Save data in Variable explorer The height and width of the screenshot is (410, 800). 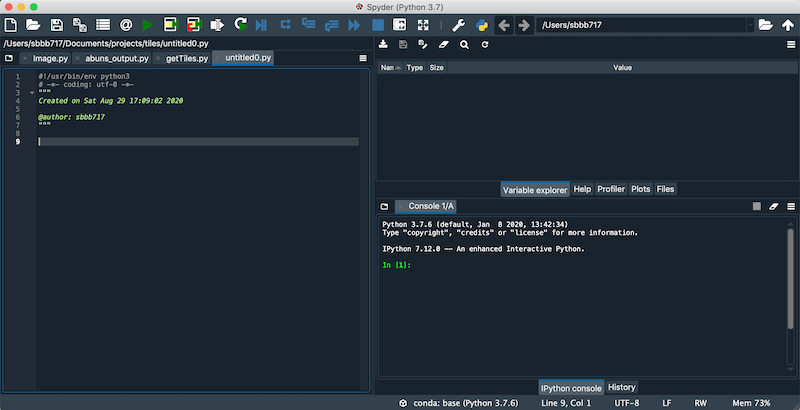pyautogui.click(x=403, y=44)
